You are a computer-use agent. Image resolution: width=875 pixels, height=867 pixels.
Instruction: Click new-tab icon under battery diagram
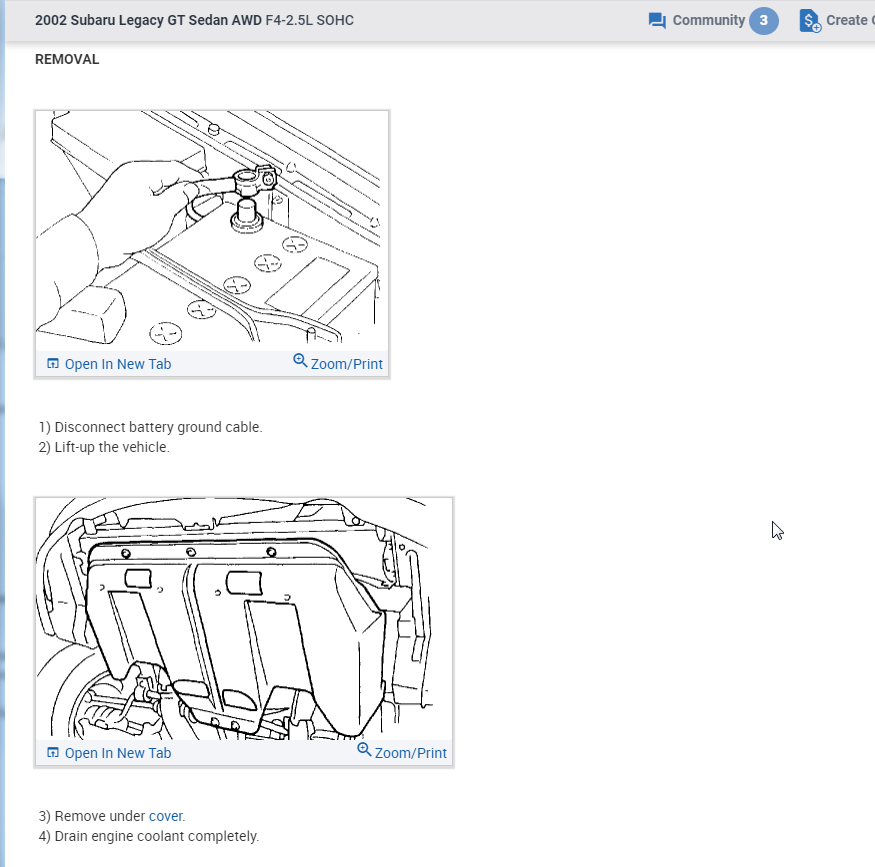coord(52,363)
